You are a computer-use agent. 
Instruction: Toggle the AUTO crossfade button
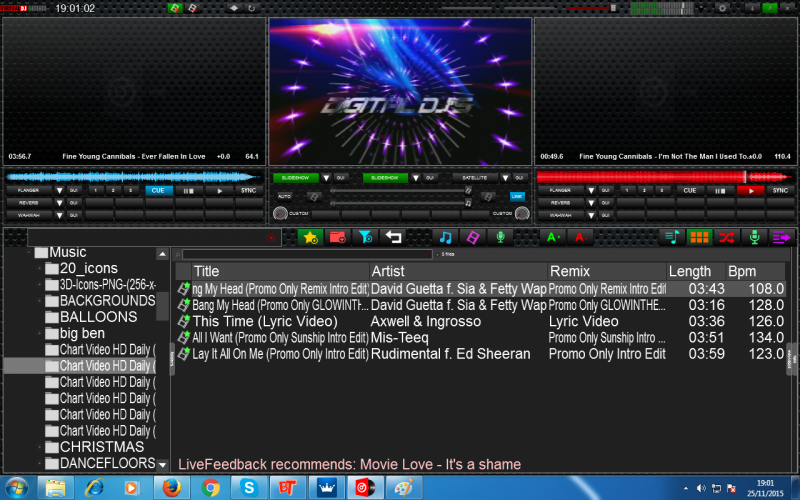tap(284, 196)
